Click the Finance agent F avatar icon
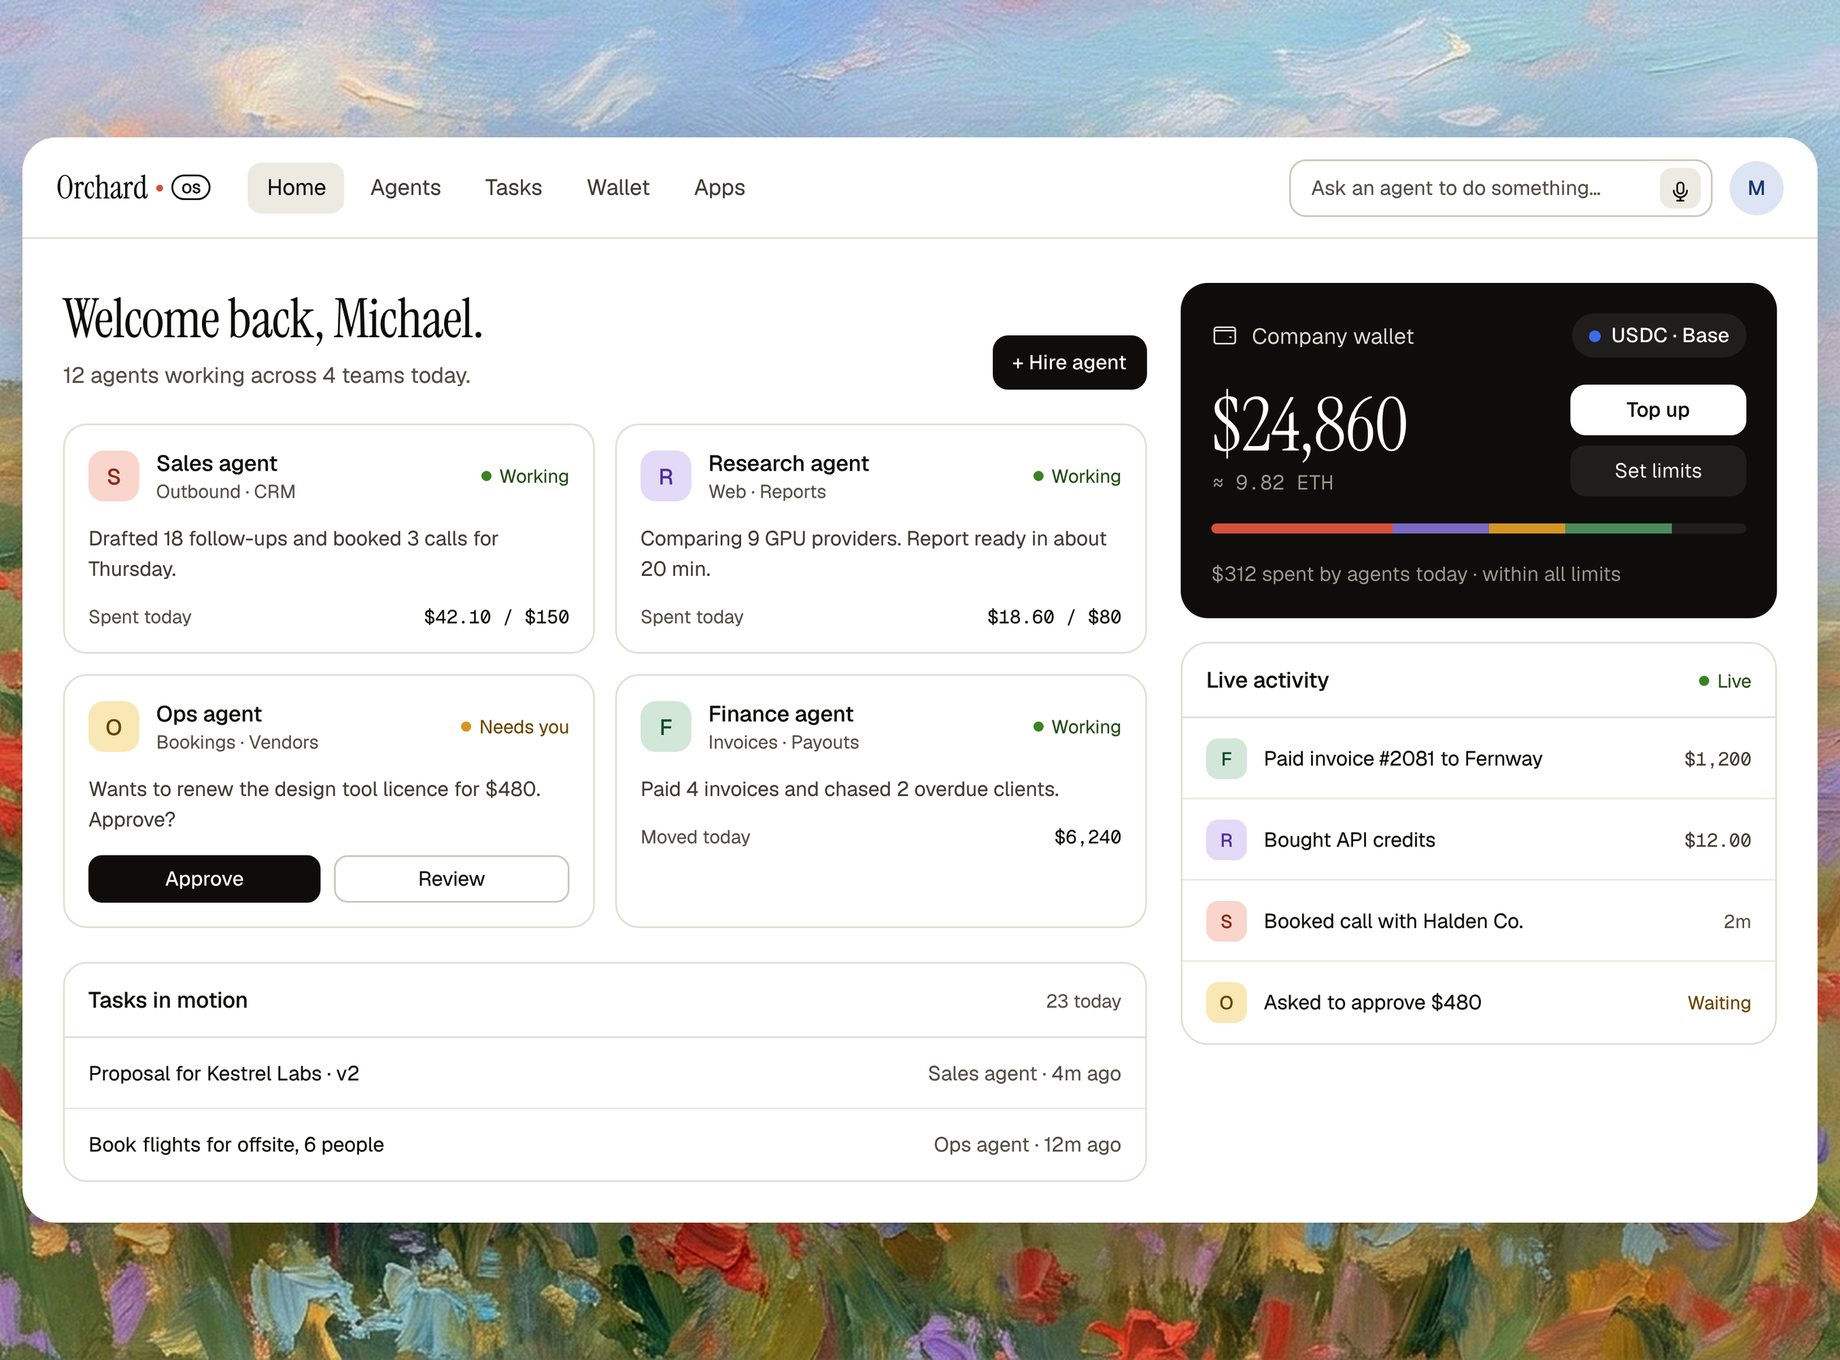This screenshot has width=1840, height=1360. coord(666,727)
